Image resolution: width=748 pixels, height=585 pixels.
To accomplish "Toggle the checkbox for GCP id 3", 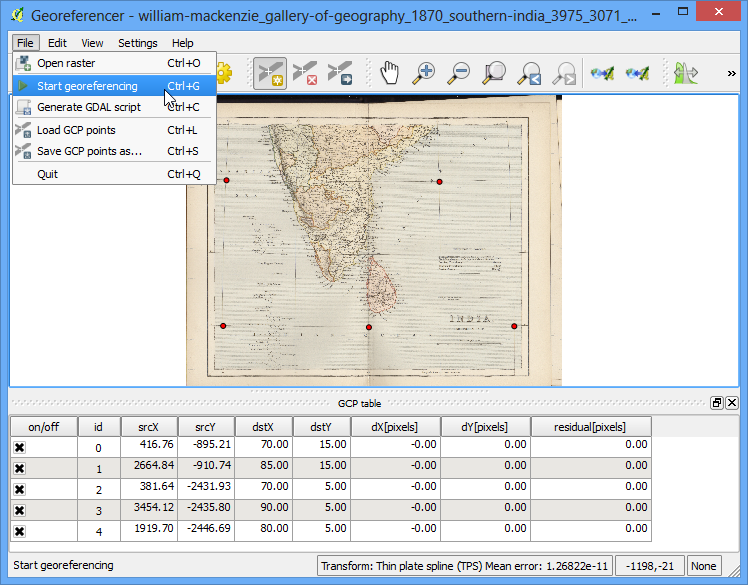I will coord(20,511).
